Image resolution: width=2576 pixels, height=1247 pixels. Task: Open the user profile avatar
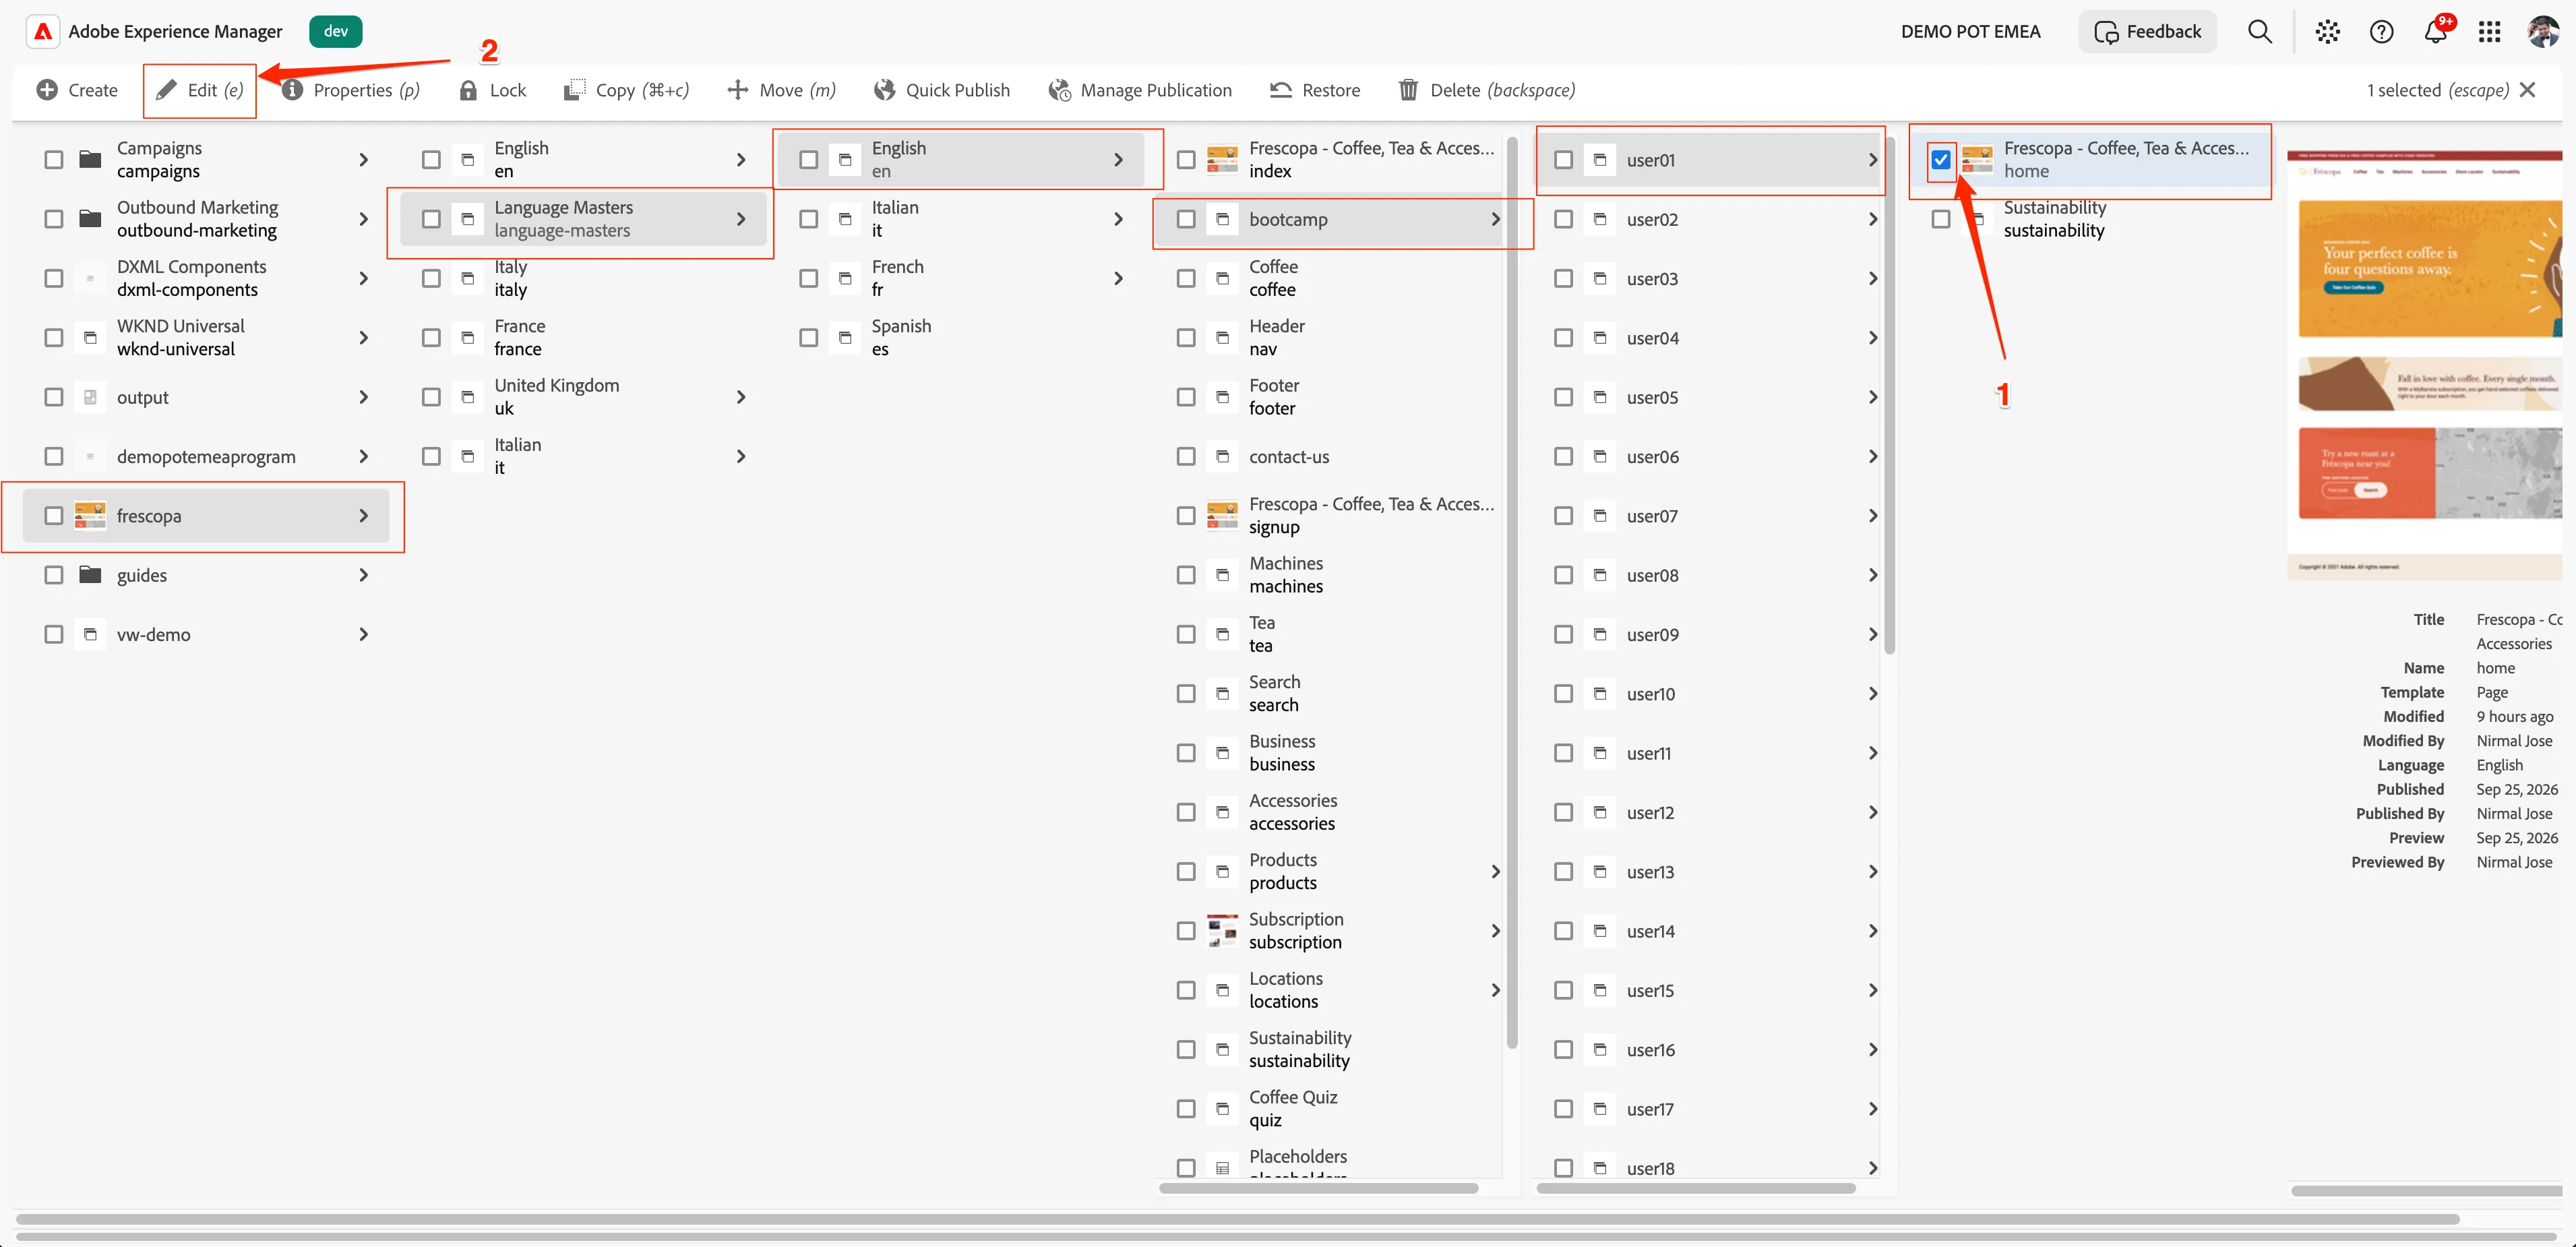2542,31
